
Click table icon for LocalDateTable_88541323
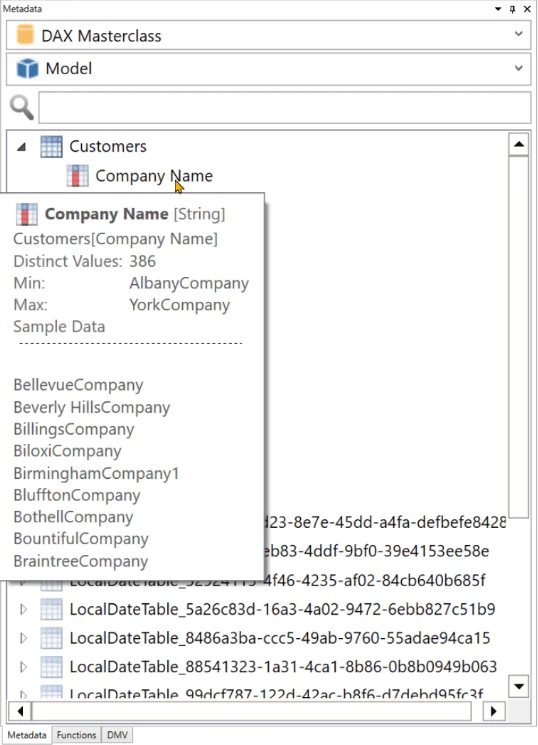(51, 667)
